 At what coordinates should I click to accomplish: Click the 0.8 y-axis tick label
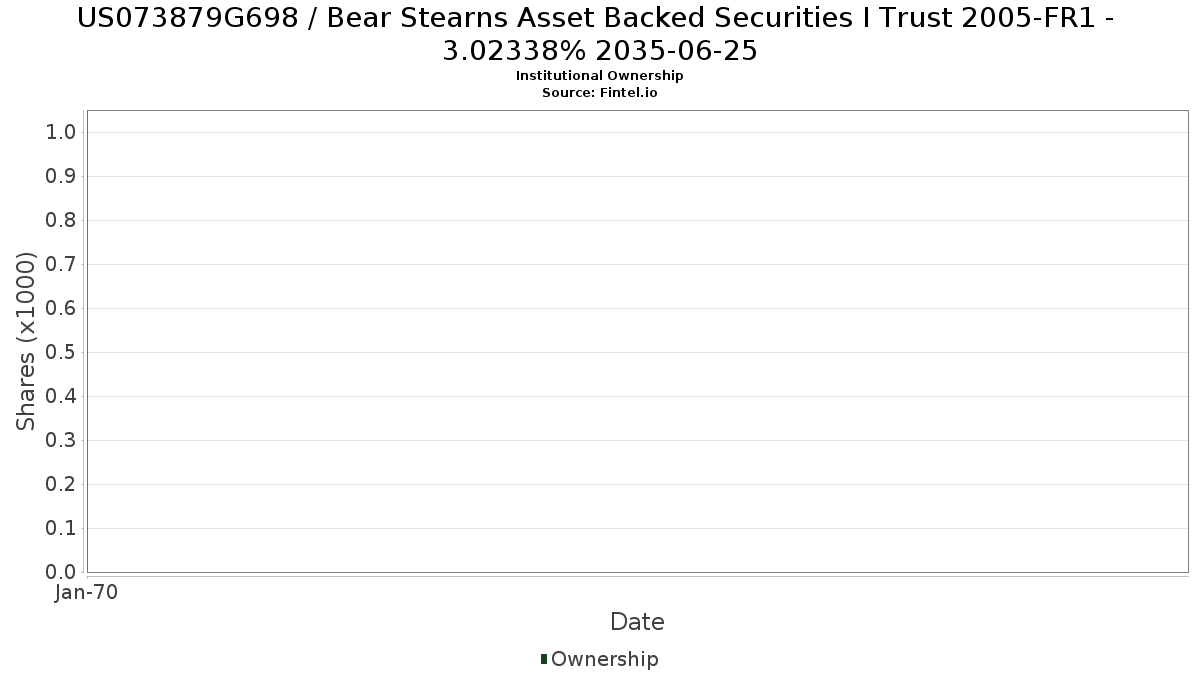click(x=62, y=220)
